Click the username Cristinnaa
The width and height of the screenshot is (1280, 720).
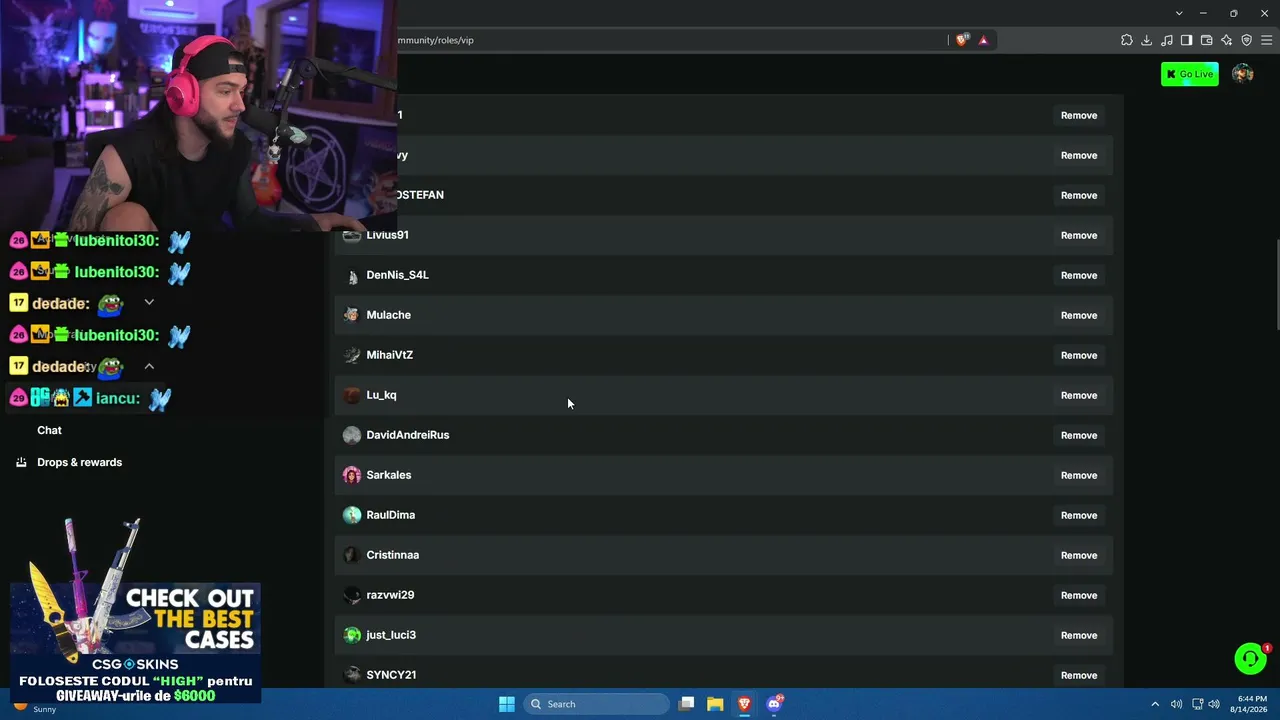point(393,555)
